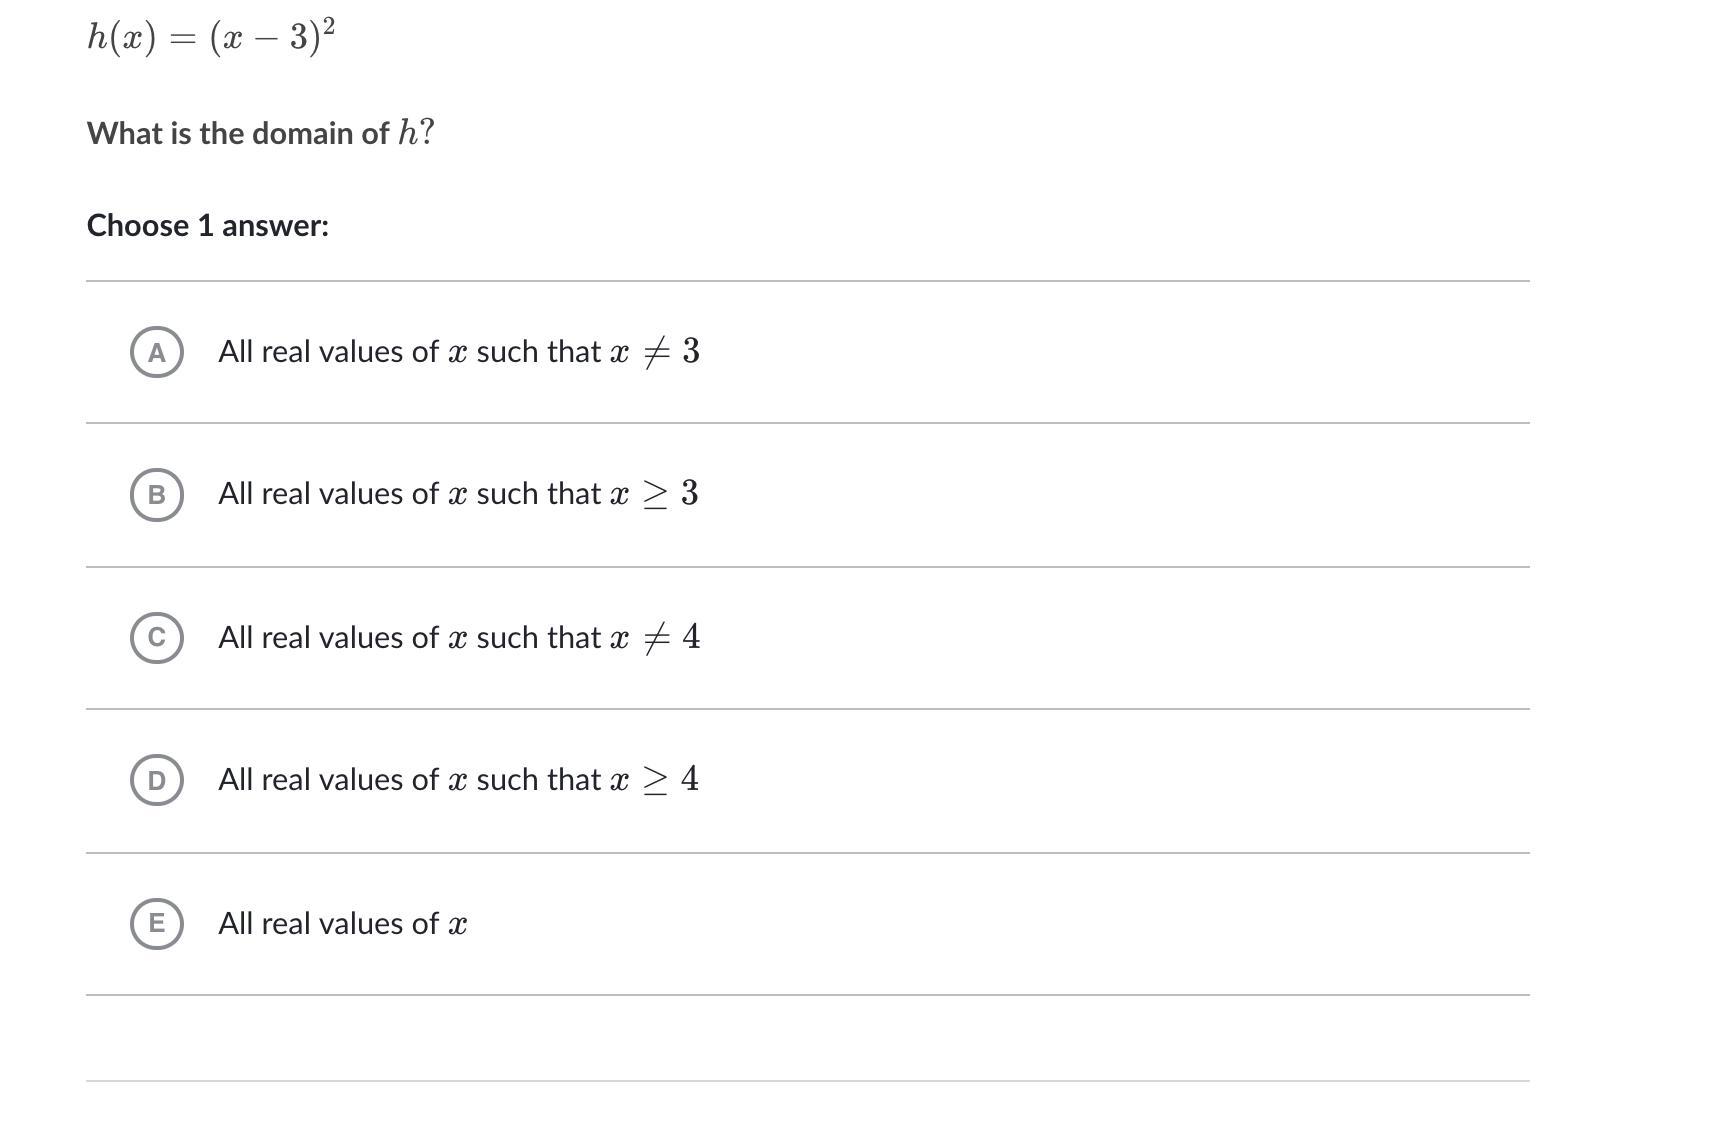Click the "x ≠ 4" math expression in option C
Screen dimensions: 1726x1132
tap(655, 638)
